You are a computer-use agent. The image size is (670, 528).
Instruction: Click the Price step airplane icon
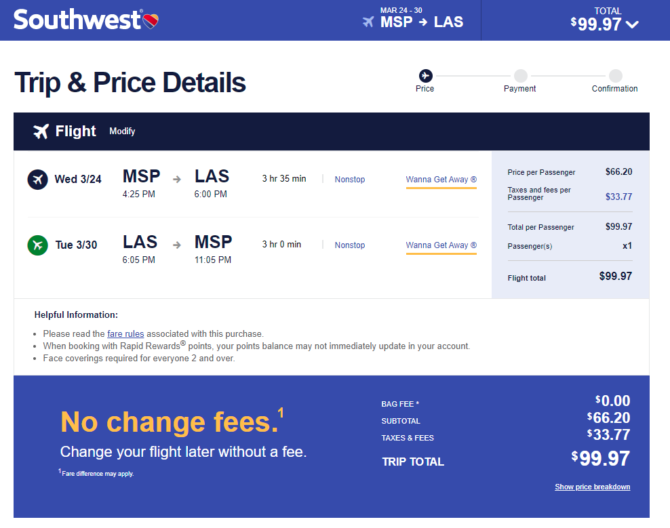click(x=425, y=76)
